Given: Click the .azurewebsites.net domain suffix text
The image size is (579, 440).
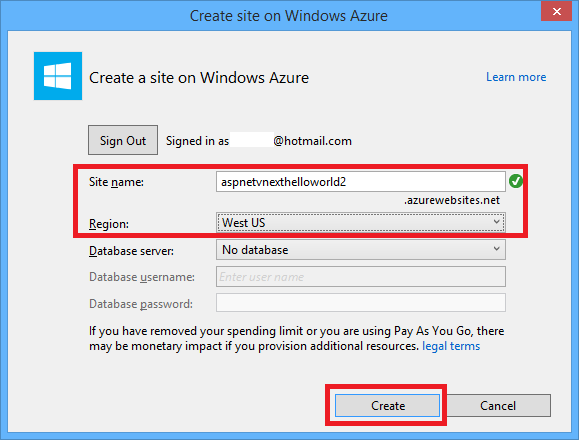Looking at the screenshot, I should pyautogui.click(x=452, y=200).
